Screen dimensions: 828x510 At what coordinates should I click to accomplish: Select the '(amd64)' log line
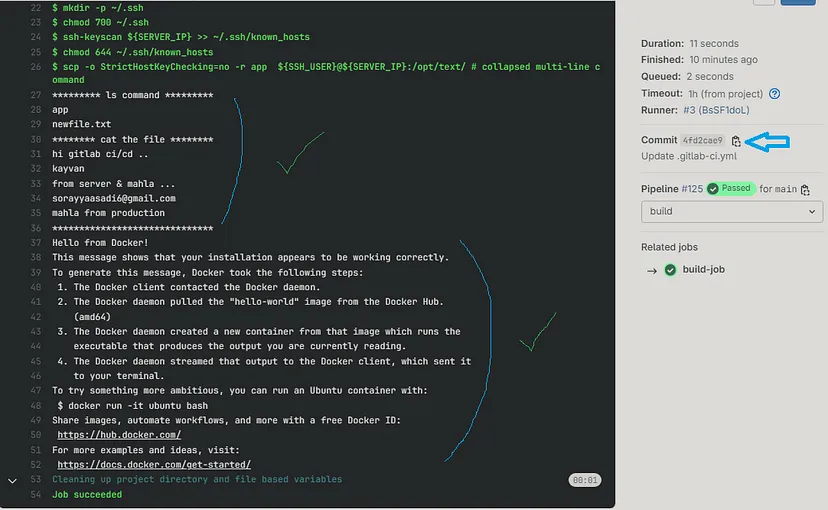(92, 317)
